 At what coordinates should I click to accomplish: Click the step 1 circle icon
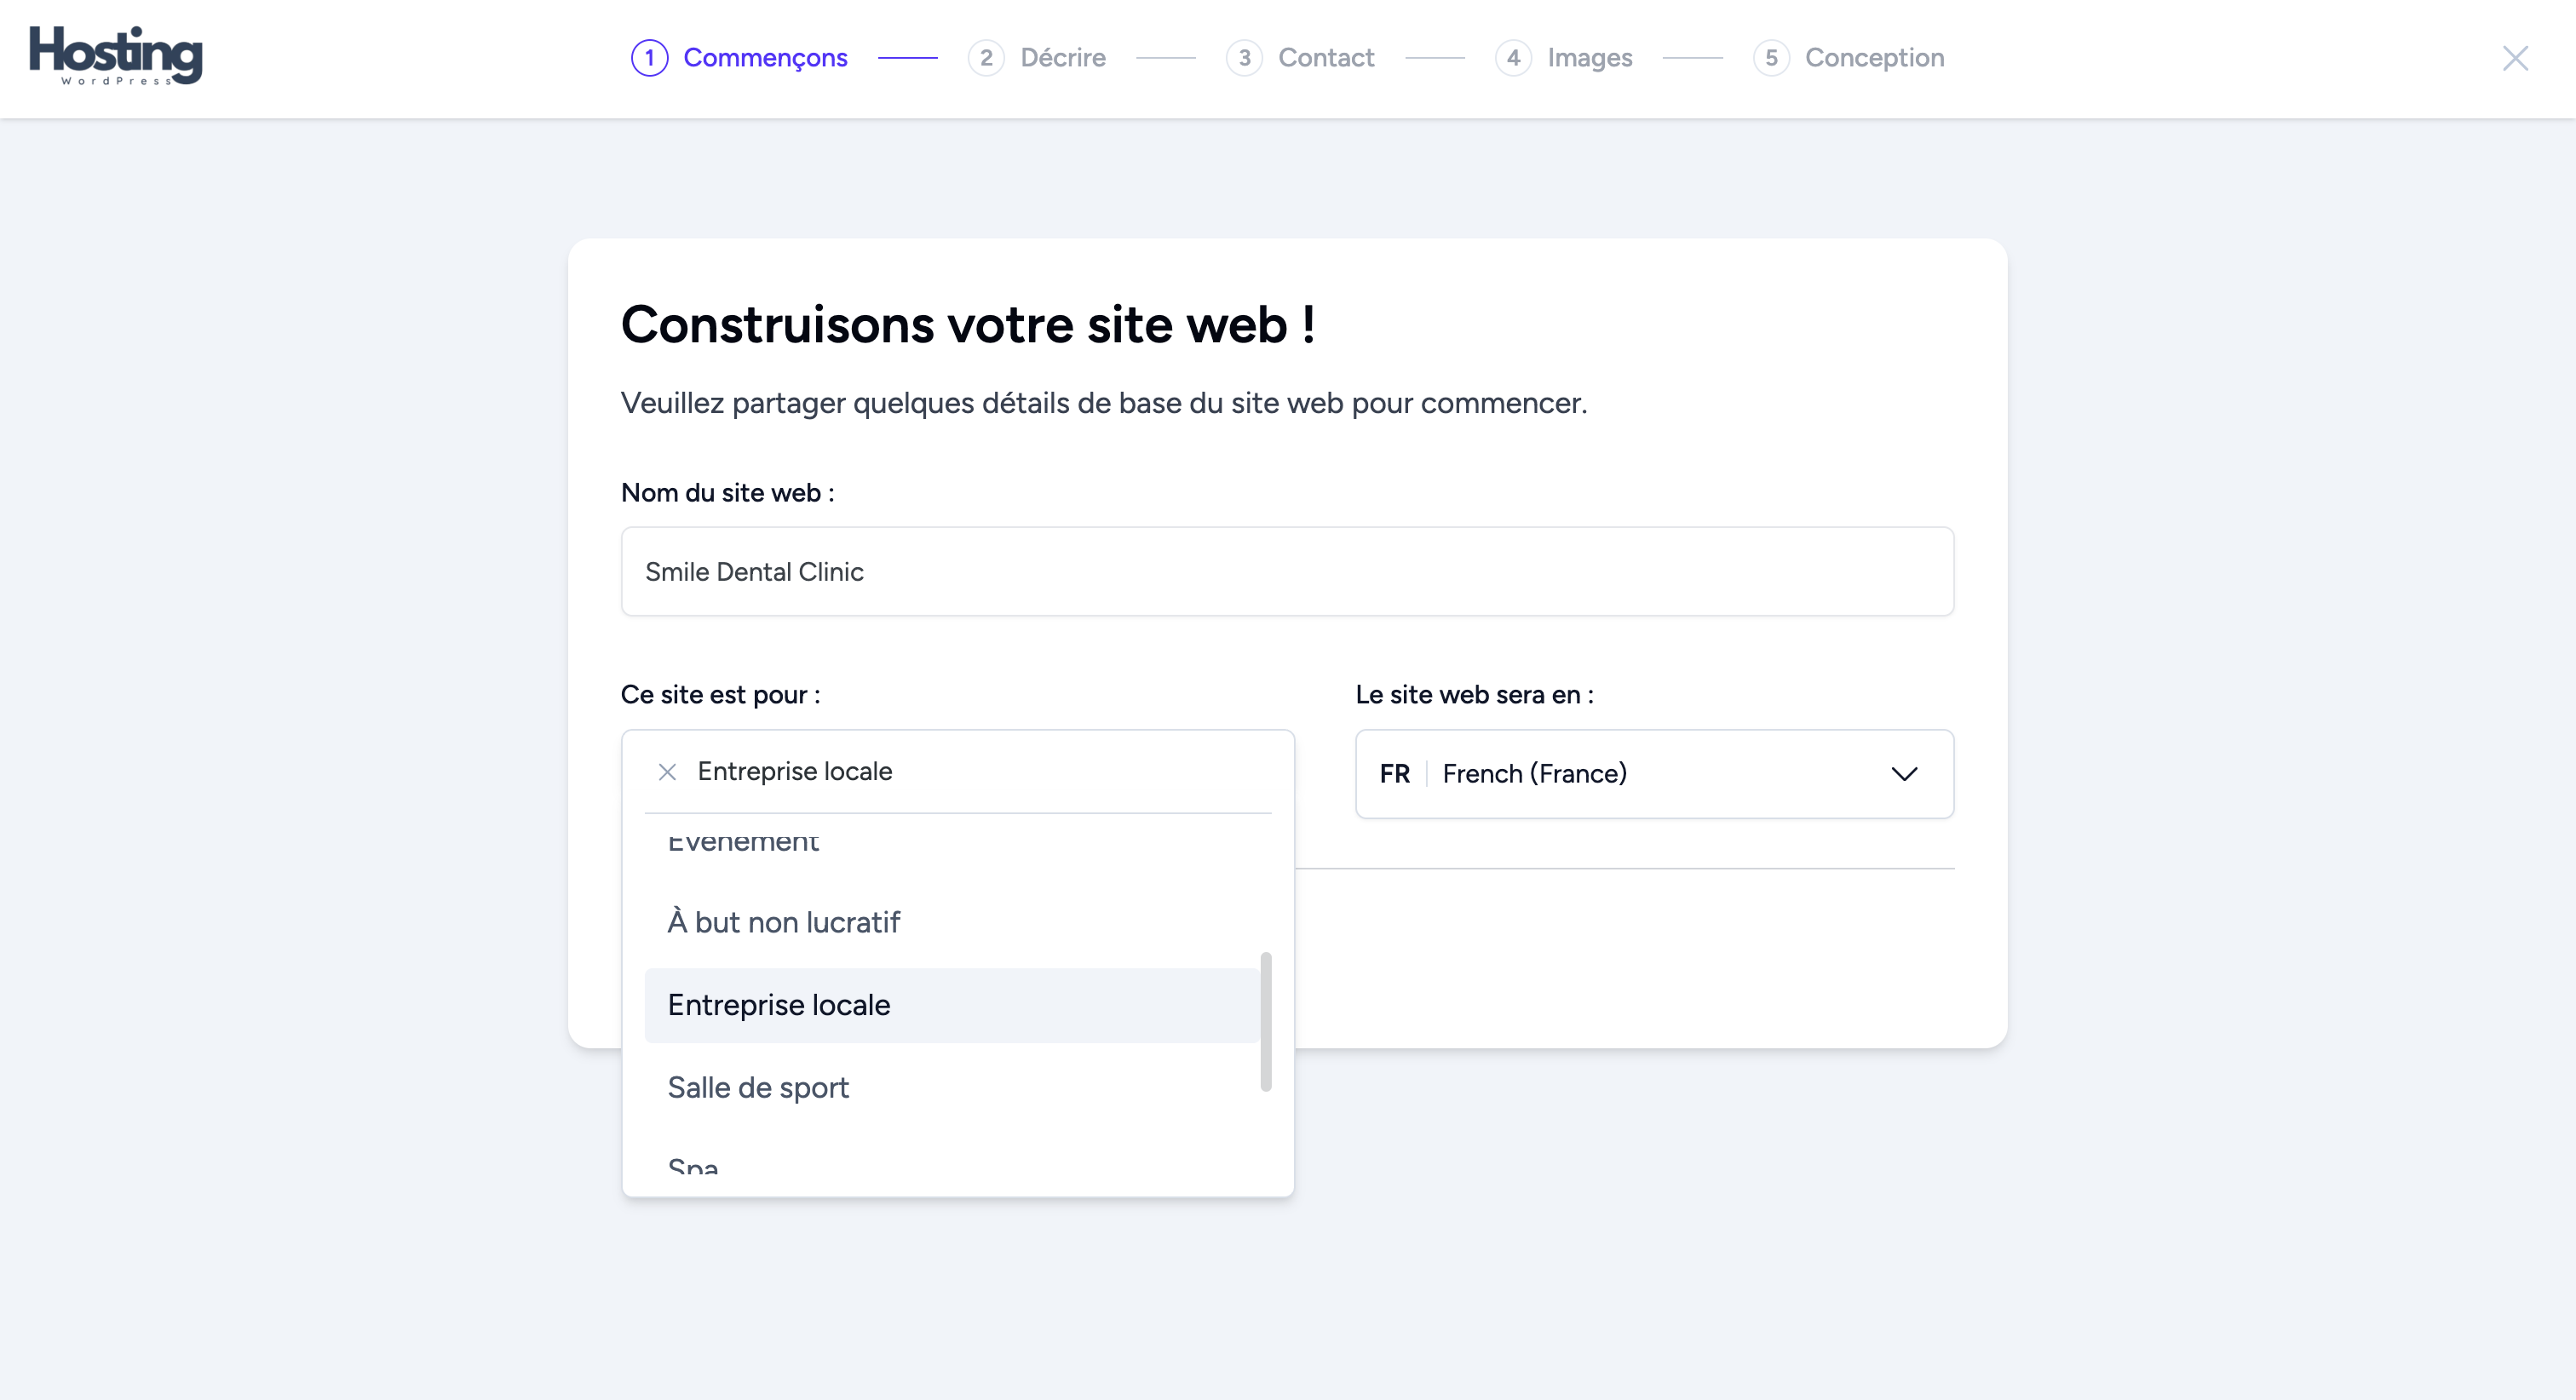click(x=649, y=58)
